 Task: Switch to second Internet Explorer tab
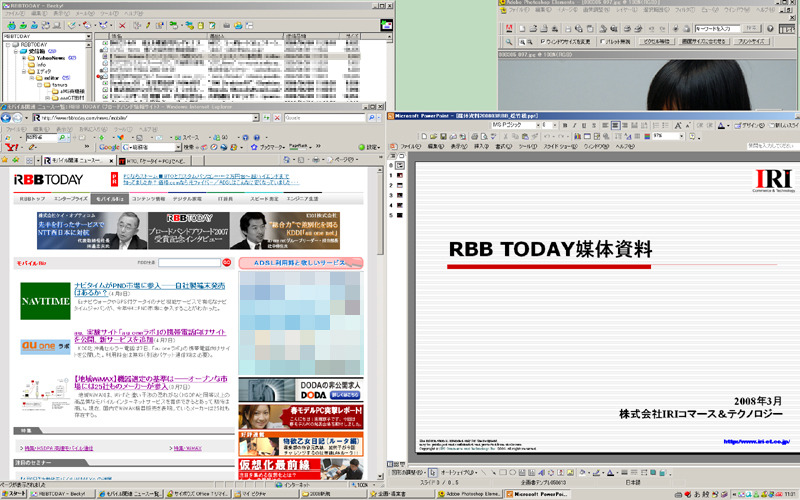(x=154, y=161)
